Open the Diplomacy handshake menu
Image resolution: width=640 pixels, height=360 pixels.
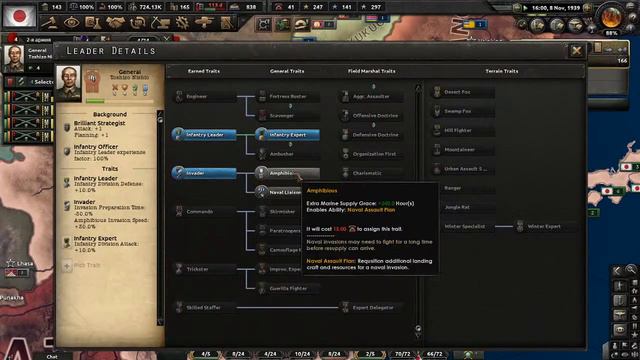116,23
